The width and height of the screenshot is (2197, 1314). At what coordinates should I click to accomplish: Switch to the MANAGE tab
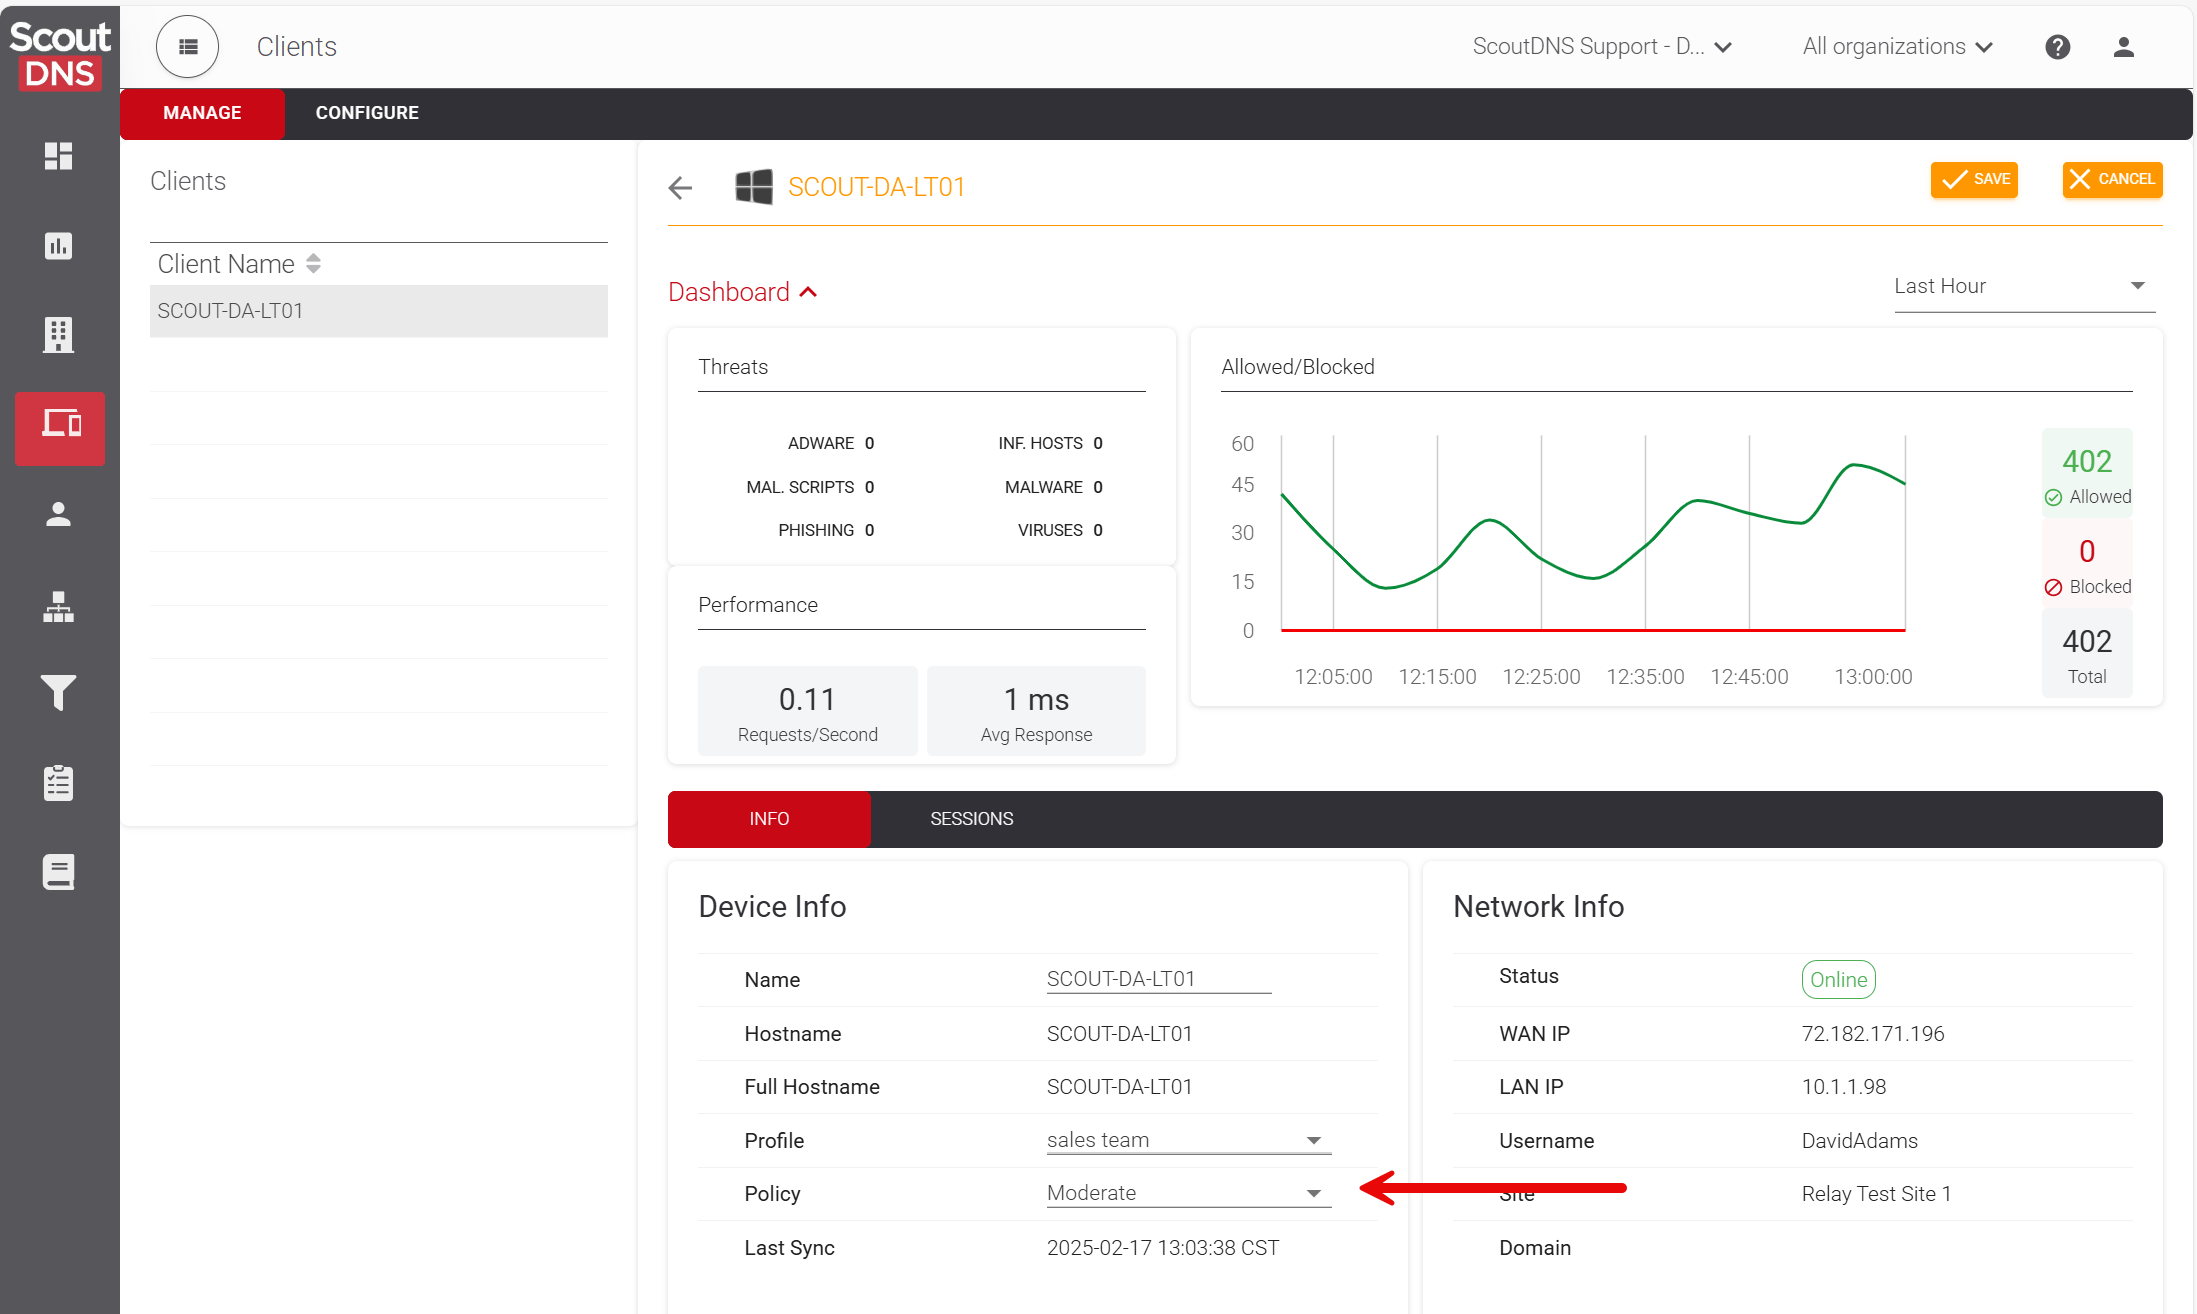[202, 113]
